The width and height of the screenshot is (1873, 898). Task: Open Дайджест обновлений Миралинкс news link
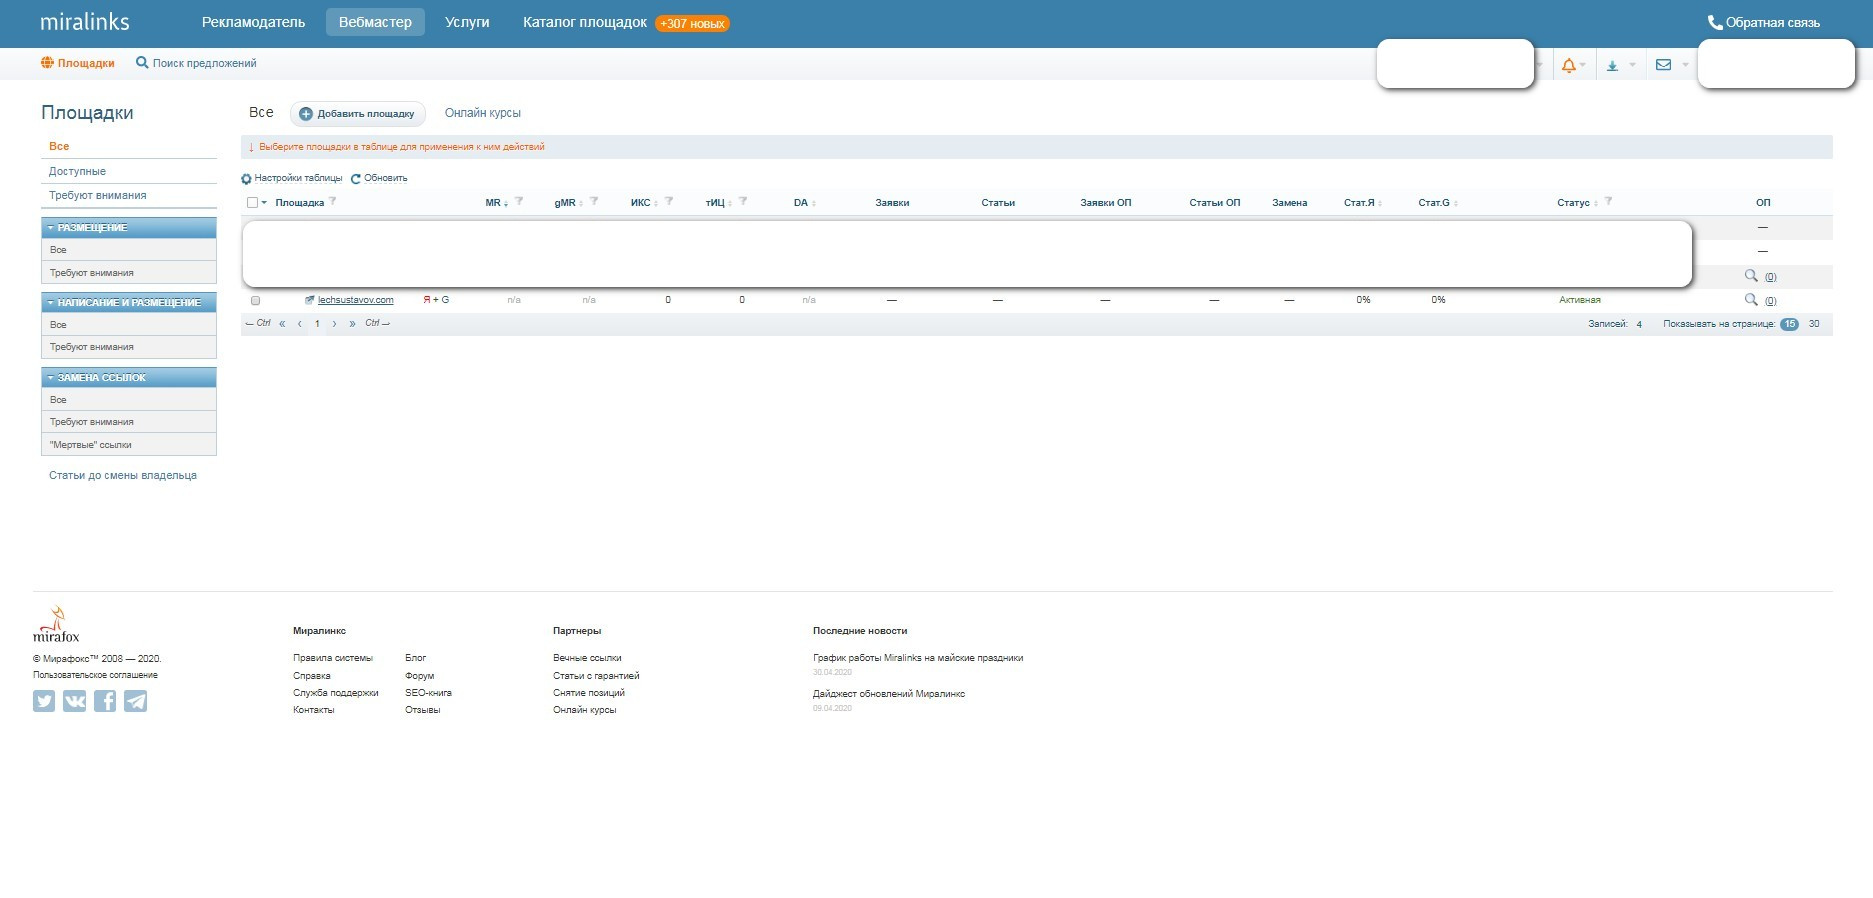(x=889, y=694)
